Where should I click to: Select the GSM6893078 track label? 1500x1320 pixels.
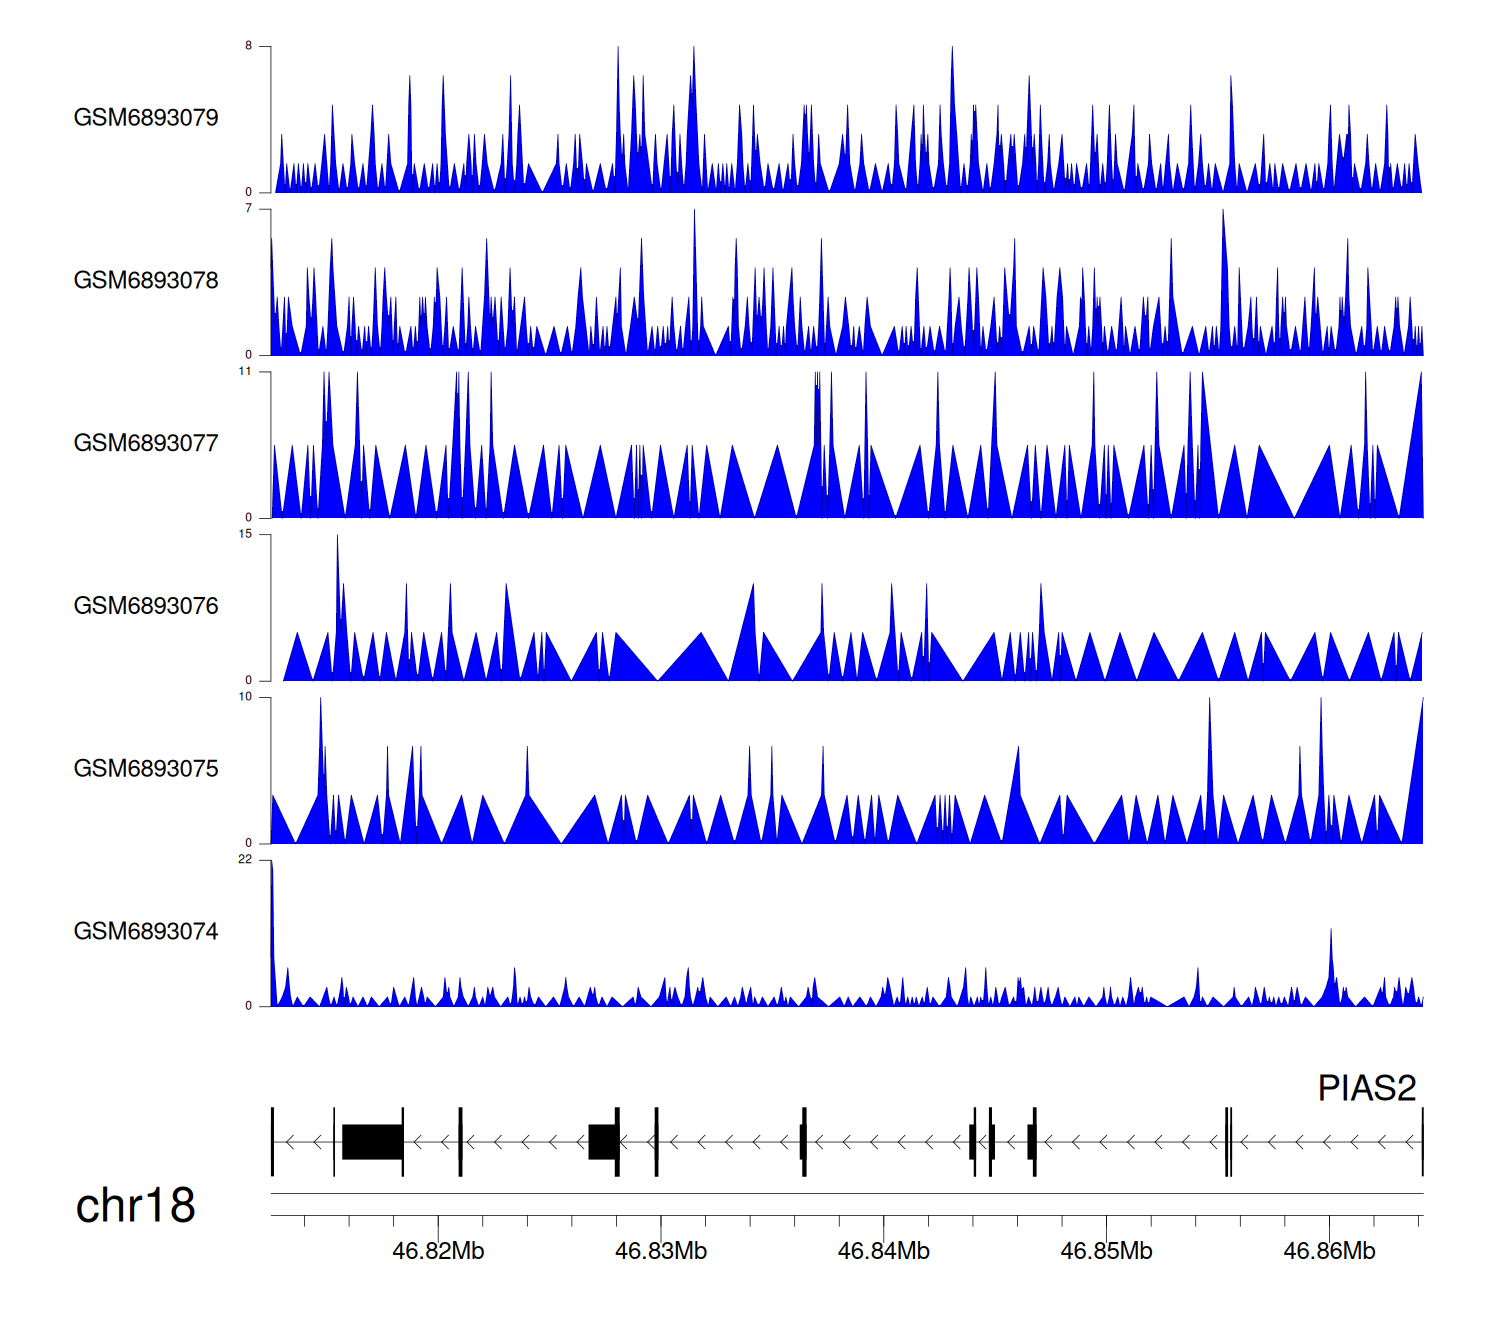146,281
